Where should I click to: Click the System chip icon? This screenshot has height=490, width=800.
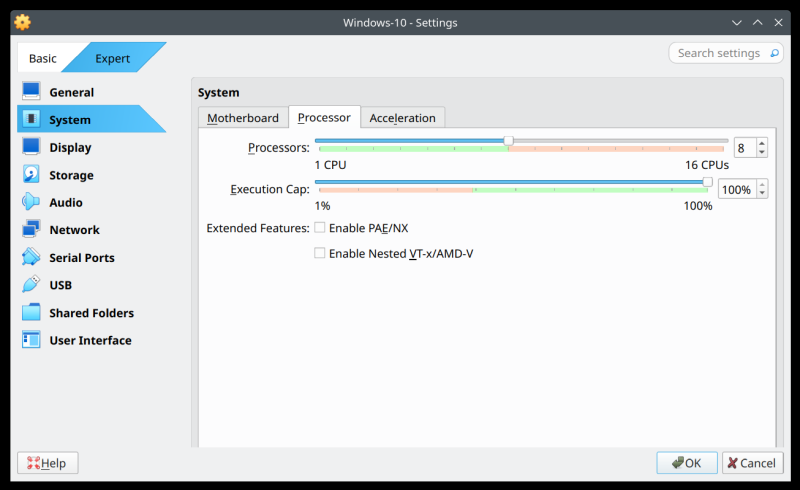[x=31, y=119]
